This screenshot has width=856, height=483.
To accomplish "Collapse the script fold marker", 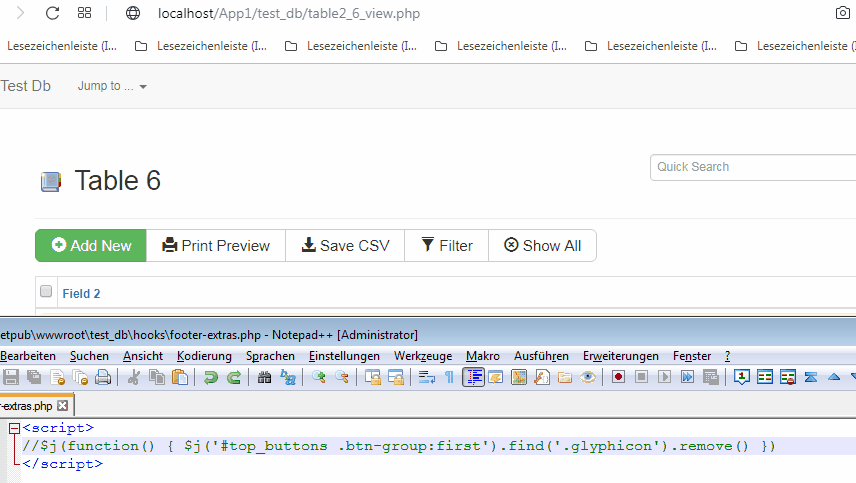I will click(x=15, y=428).
